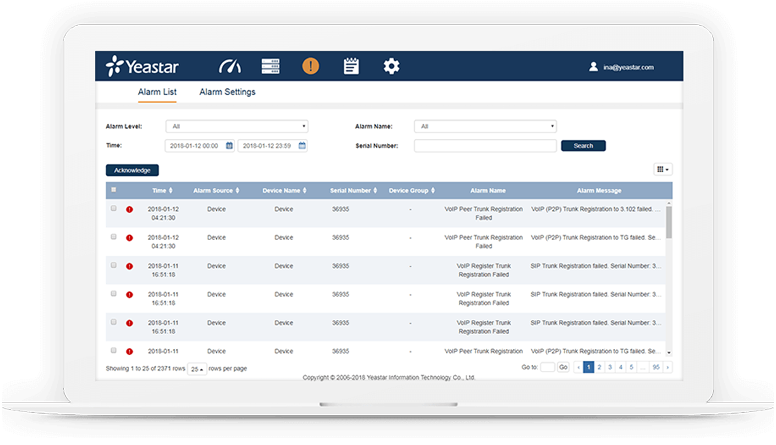The height and width of the screenshot is (445, 776).
Task: Click the orange alarm exclamation icon
Action: 311,67
